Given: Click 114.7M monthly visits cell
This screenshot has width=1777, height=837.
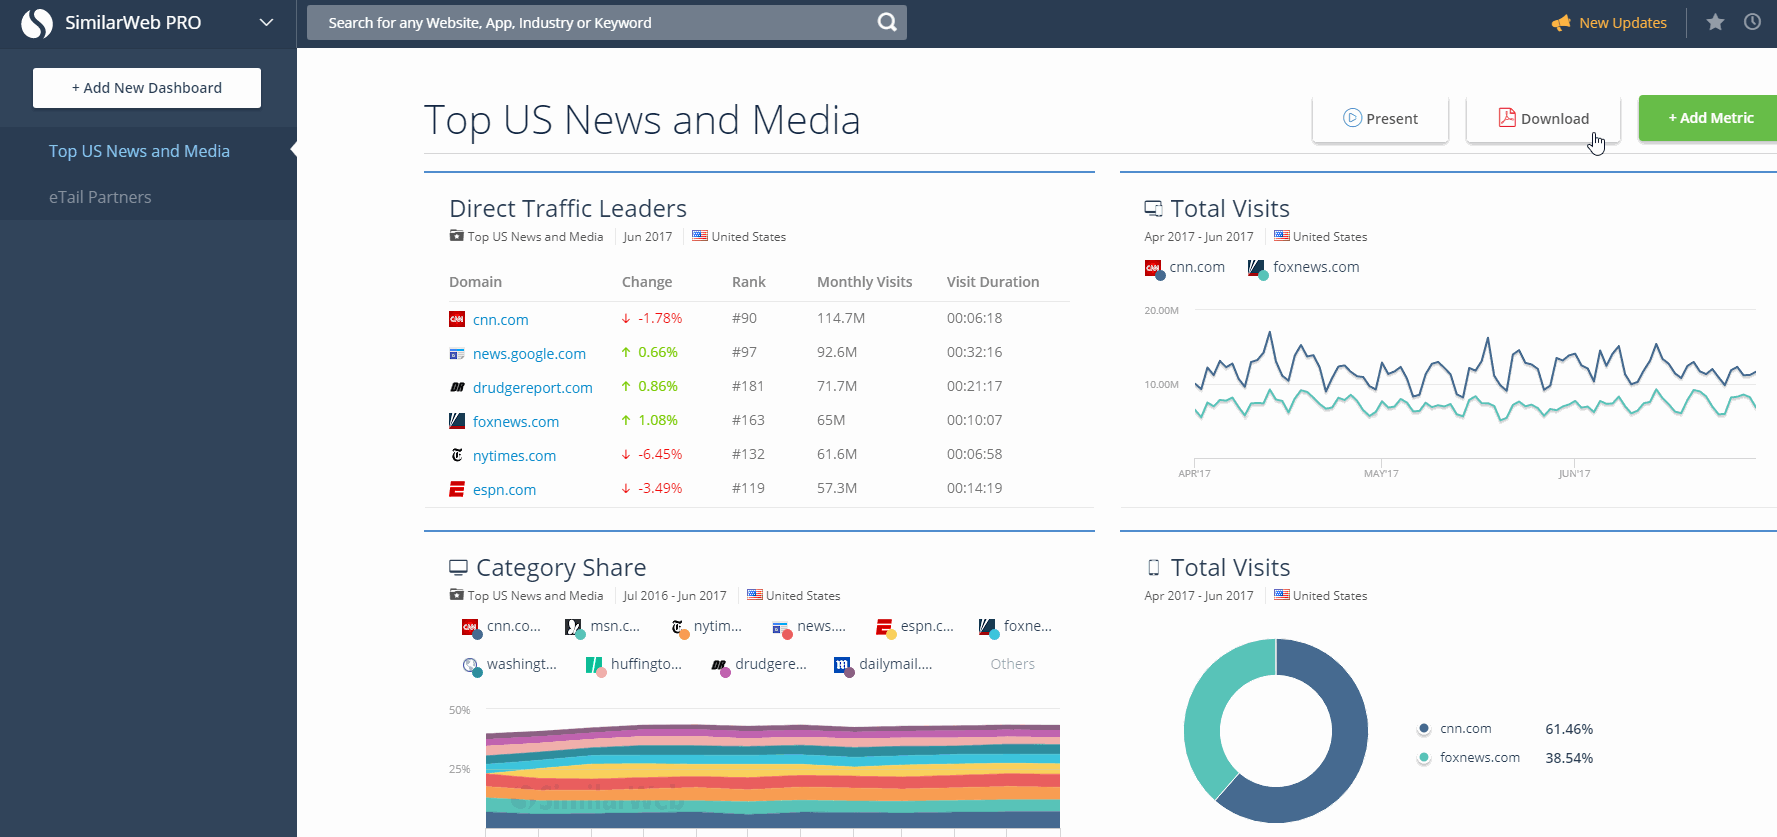Looking at the screenshot, I should [x=841, y=318].
